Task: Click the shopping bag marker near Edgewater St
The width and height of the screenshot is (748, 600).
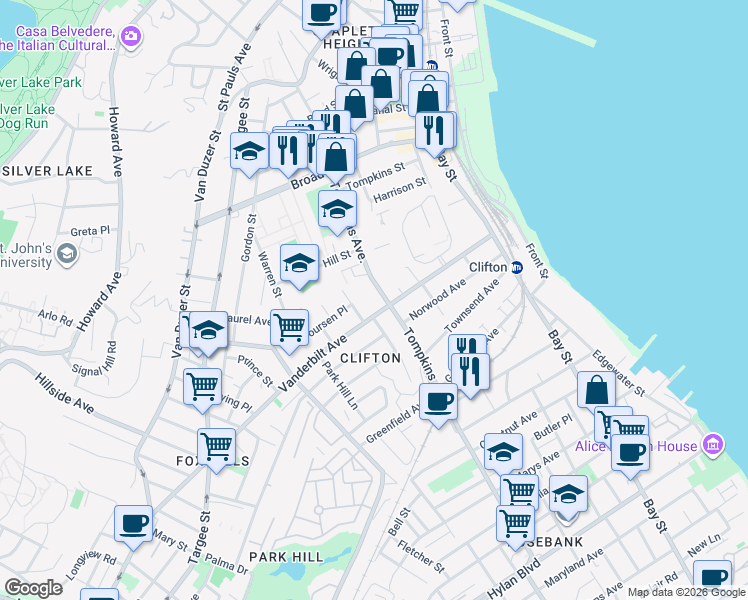Action: coord(596,392)
